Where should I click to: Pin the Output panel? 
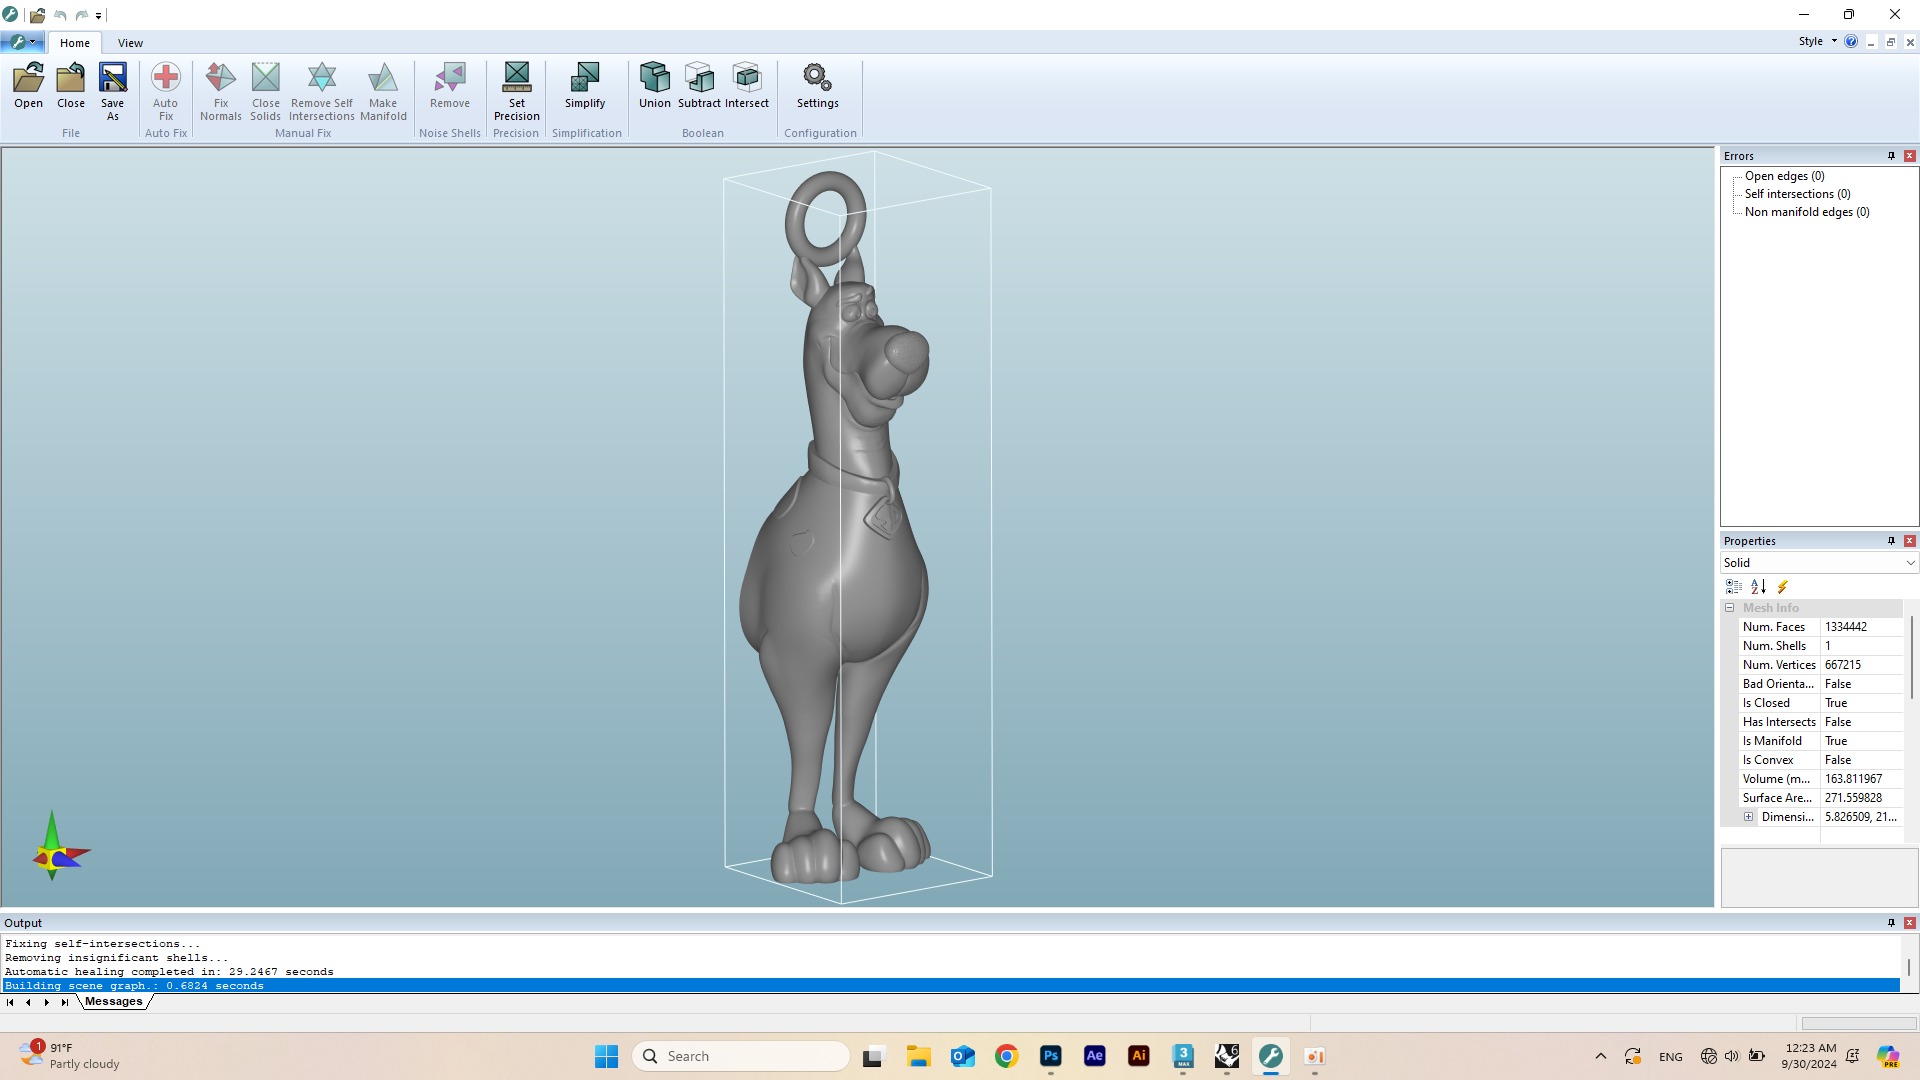tap(1891, 923)
